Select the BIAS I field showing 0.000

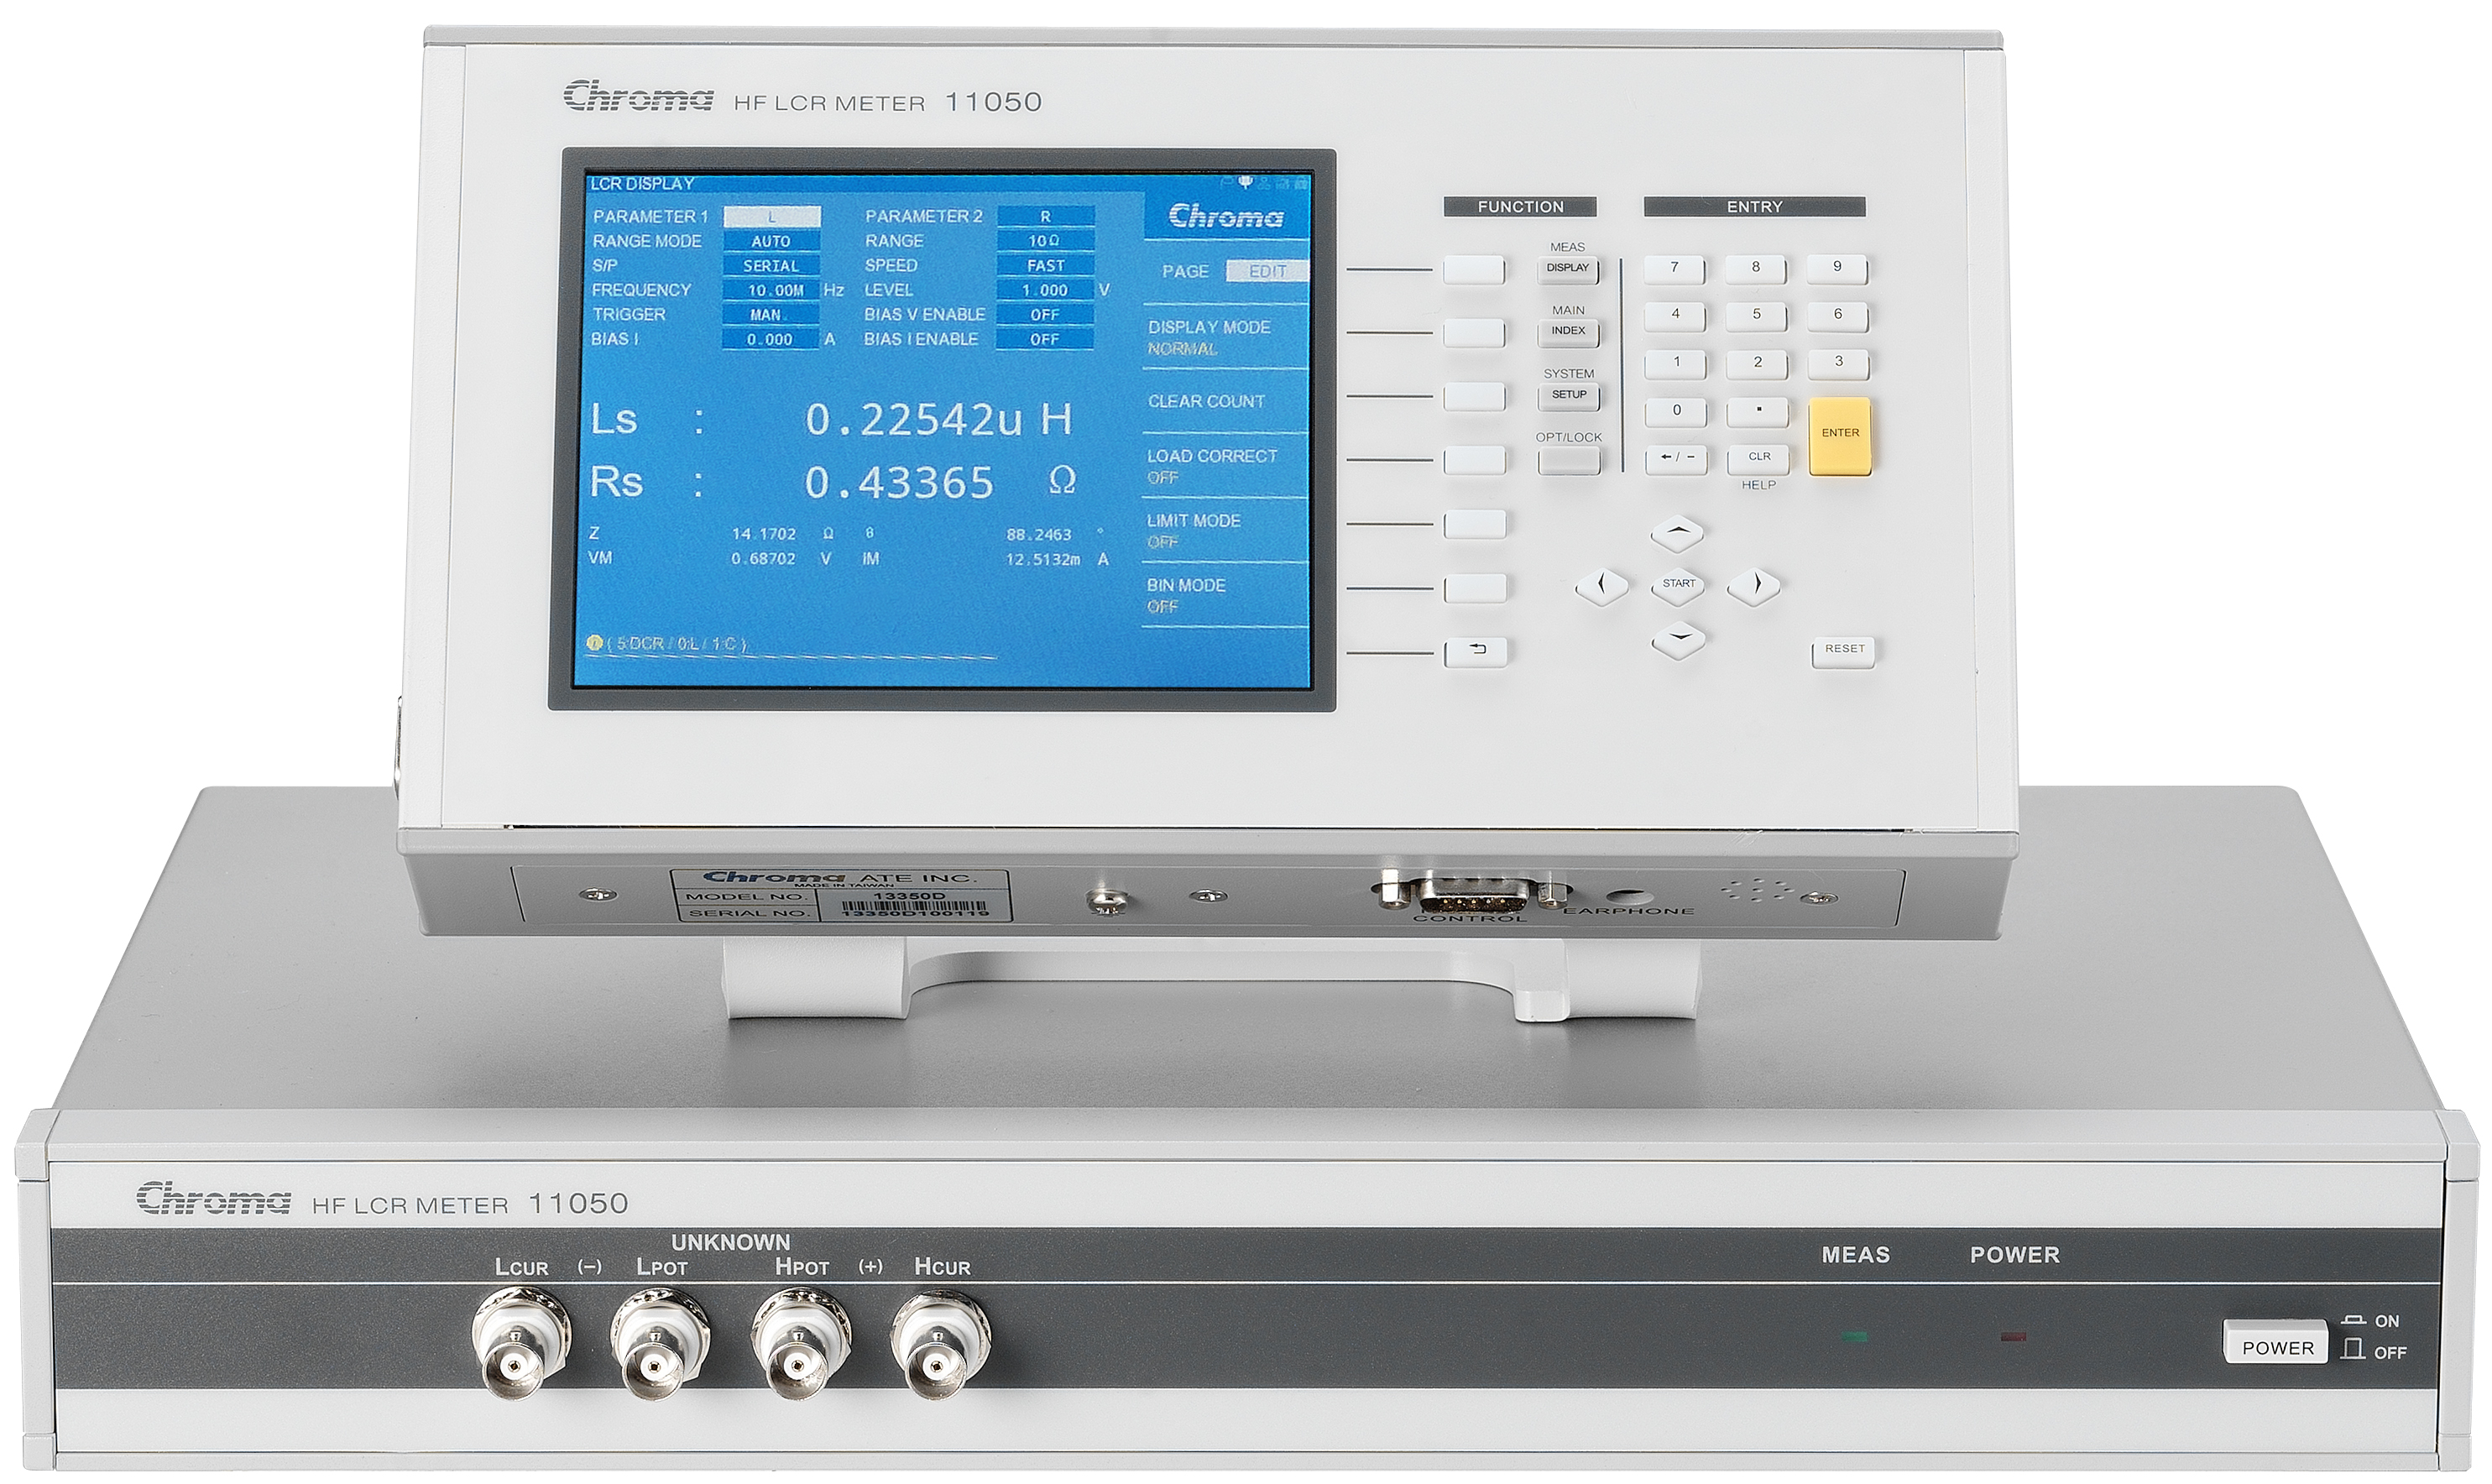(770, 340)
